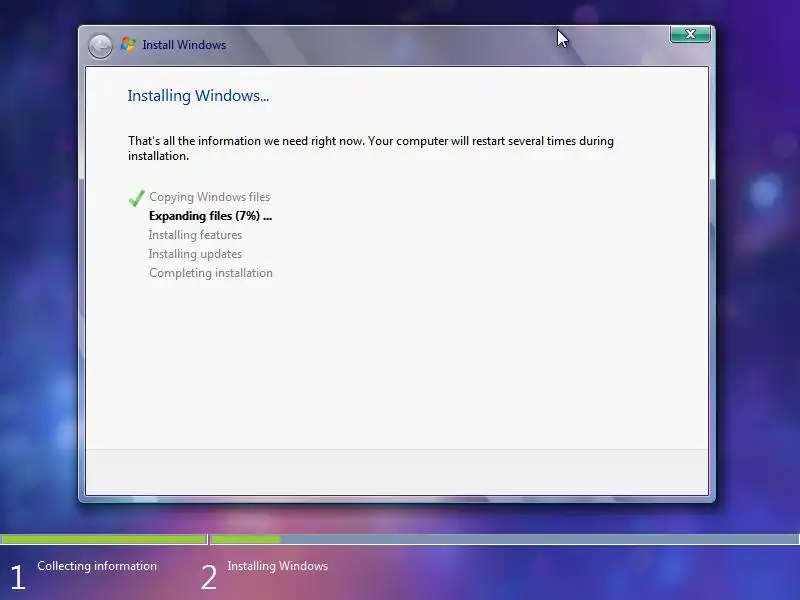
Task: Click the 'Collecting information' stage label
Action: point(97,566)
